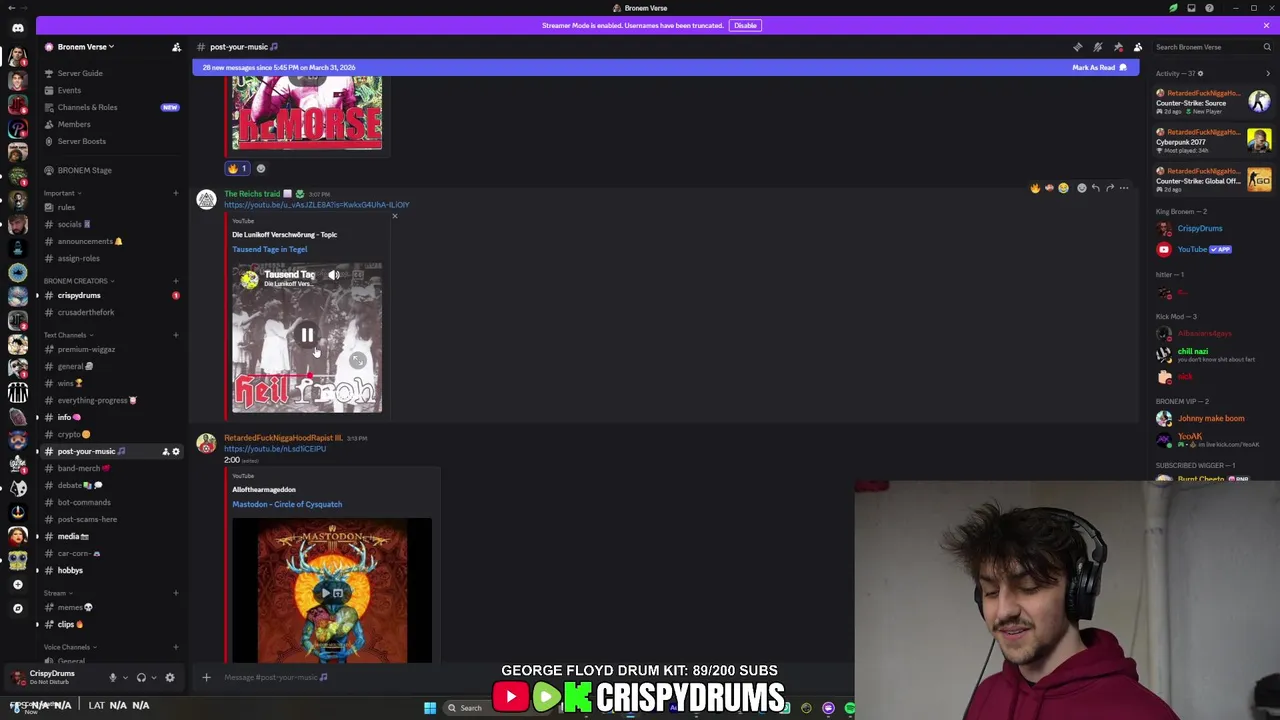The image size is (1280, 720).
Task: Click the forward arrow on hovered message
Action: (1109, 188)
